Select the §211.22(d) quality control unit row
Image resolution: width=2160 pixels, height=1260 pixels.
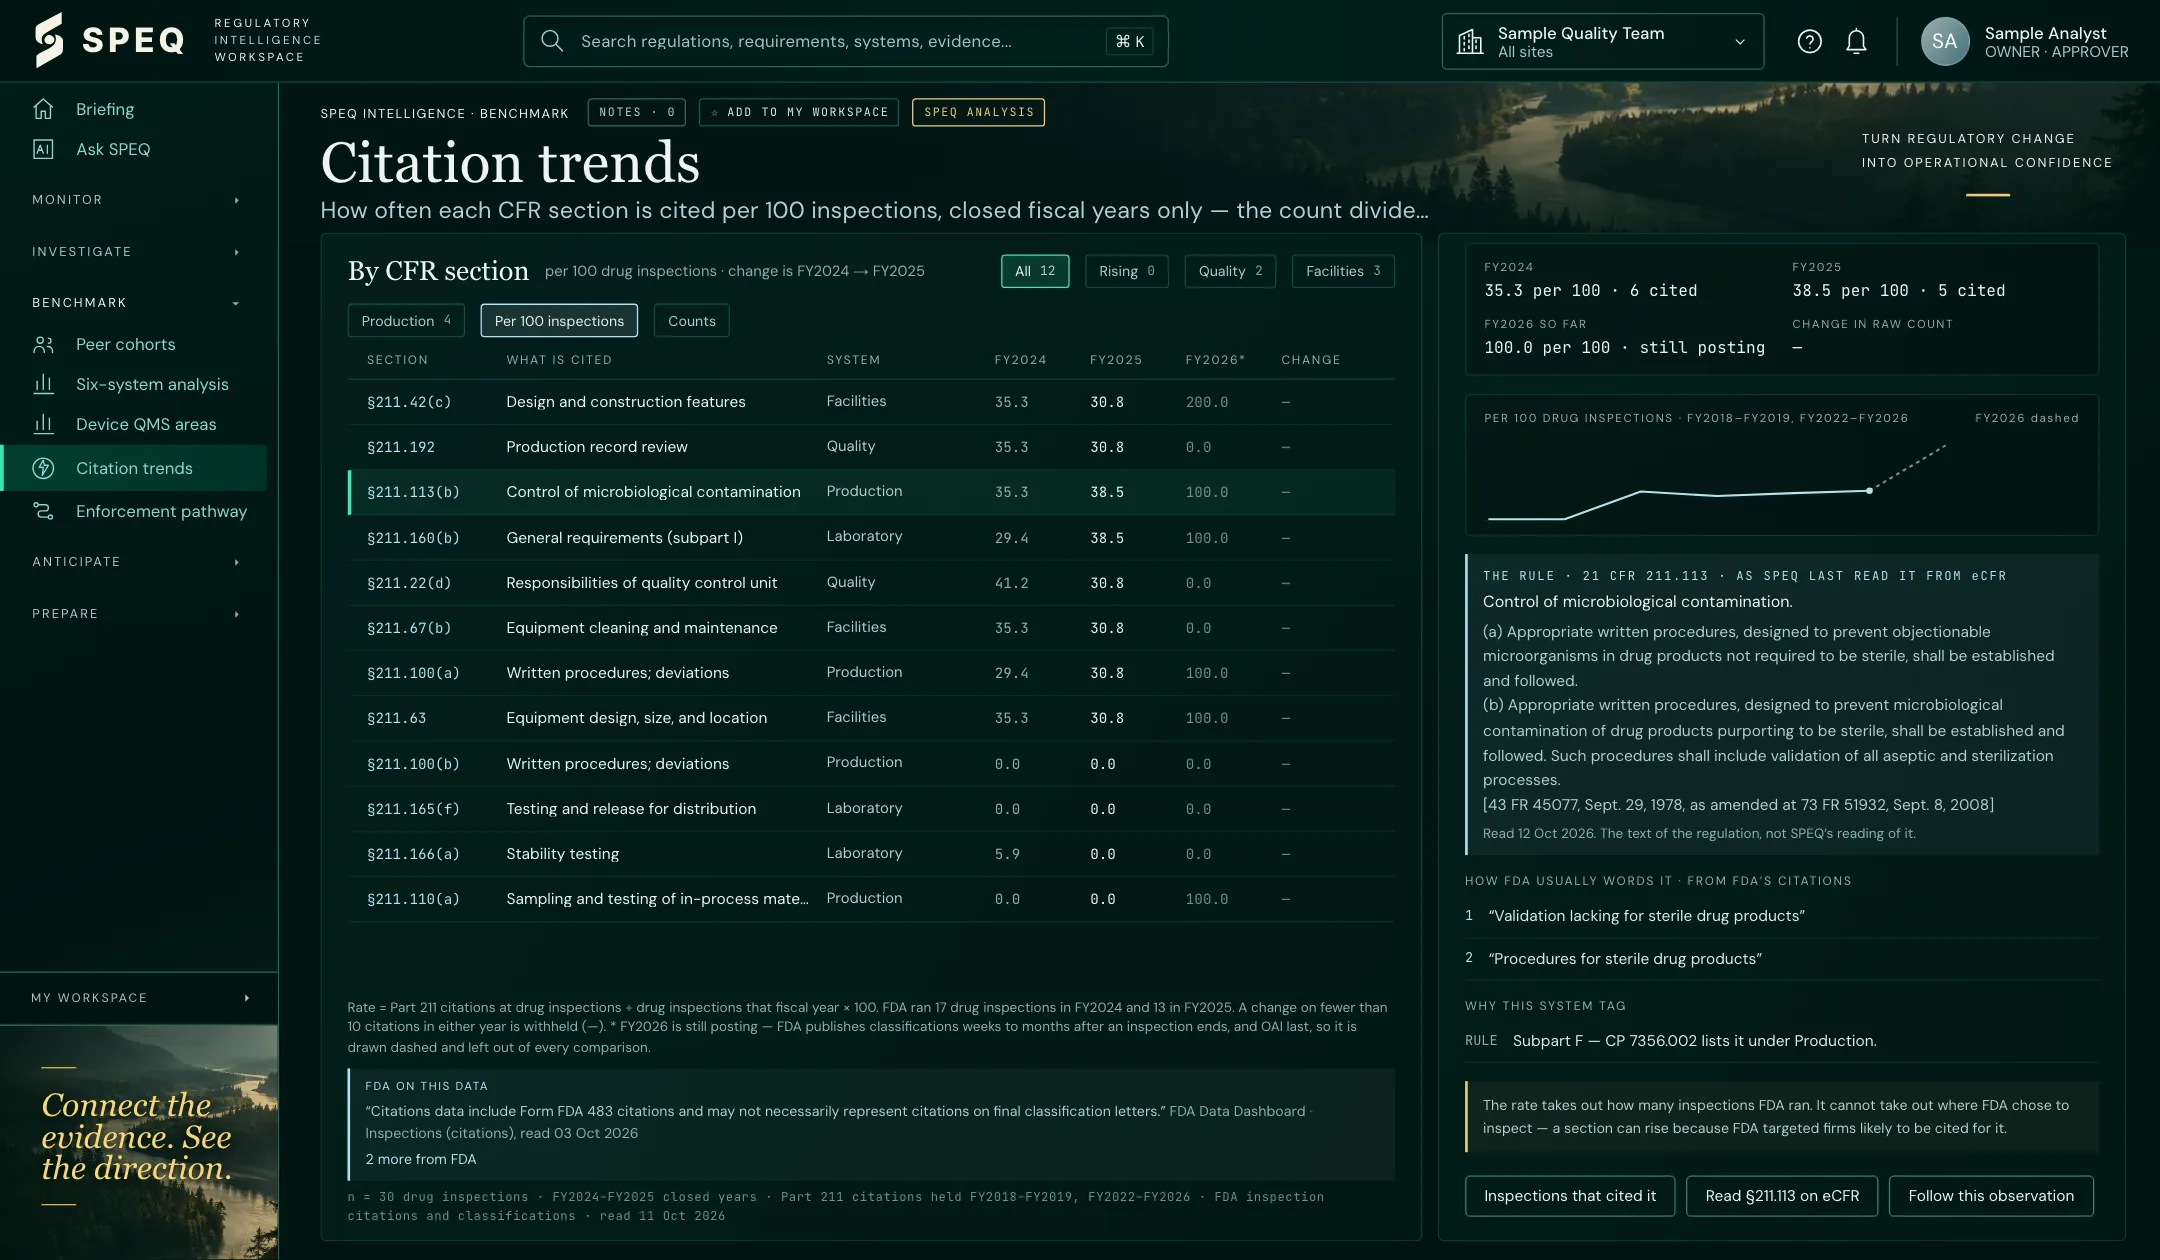tap(871, 583)
